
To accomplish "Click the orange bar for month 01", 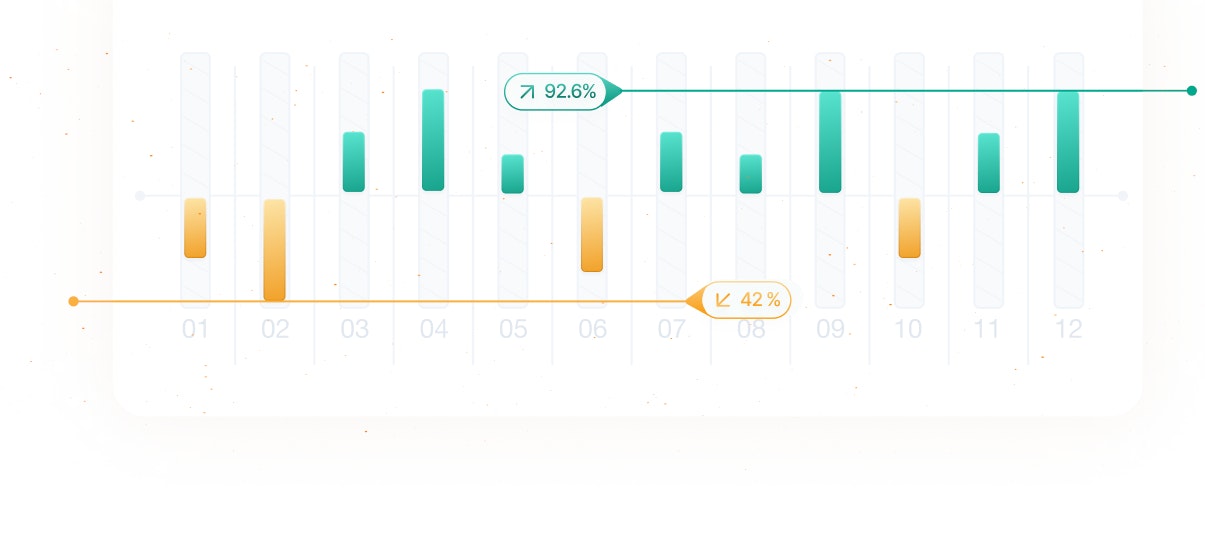I will [x=195, y=228].
